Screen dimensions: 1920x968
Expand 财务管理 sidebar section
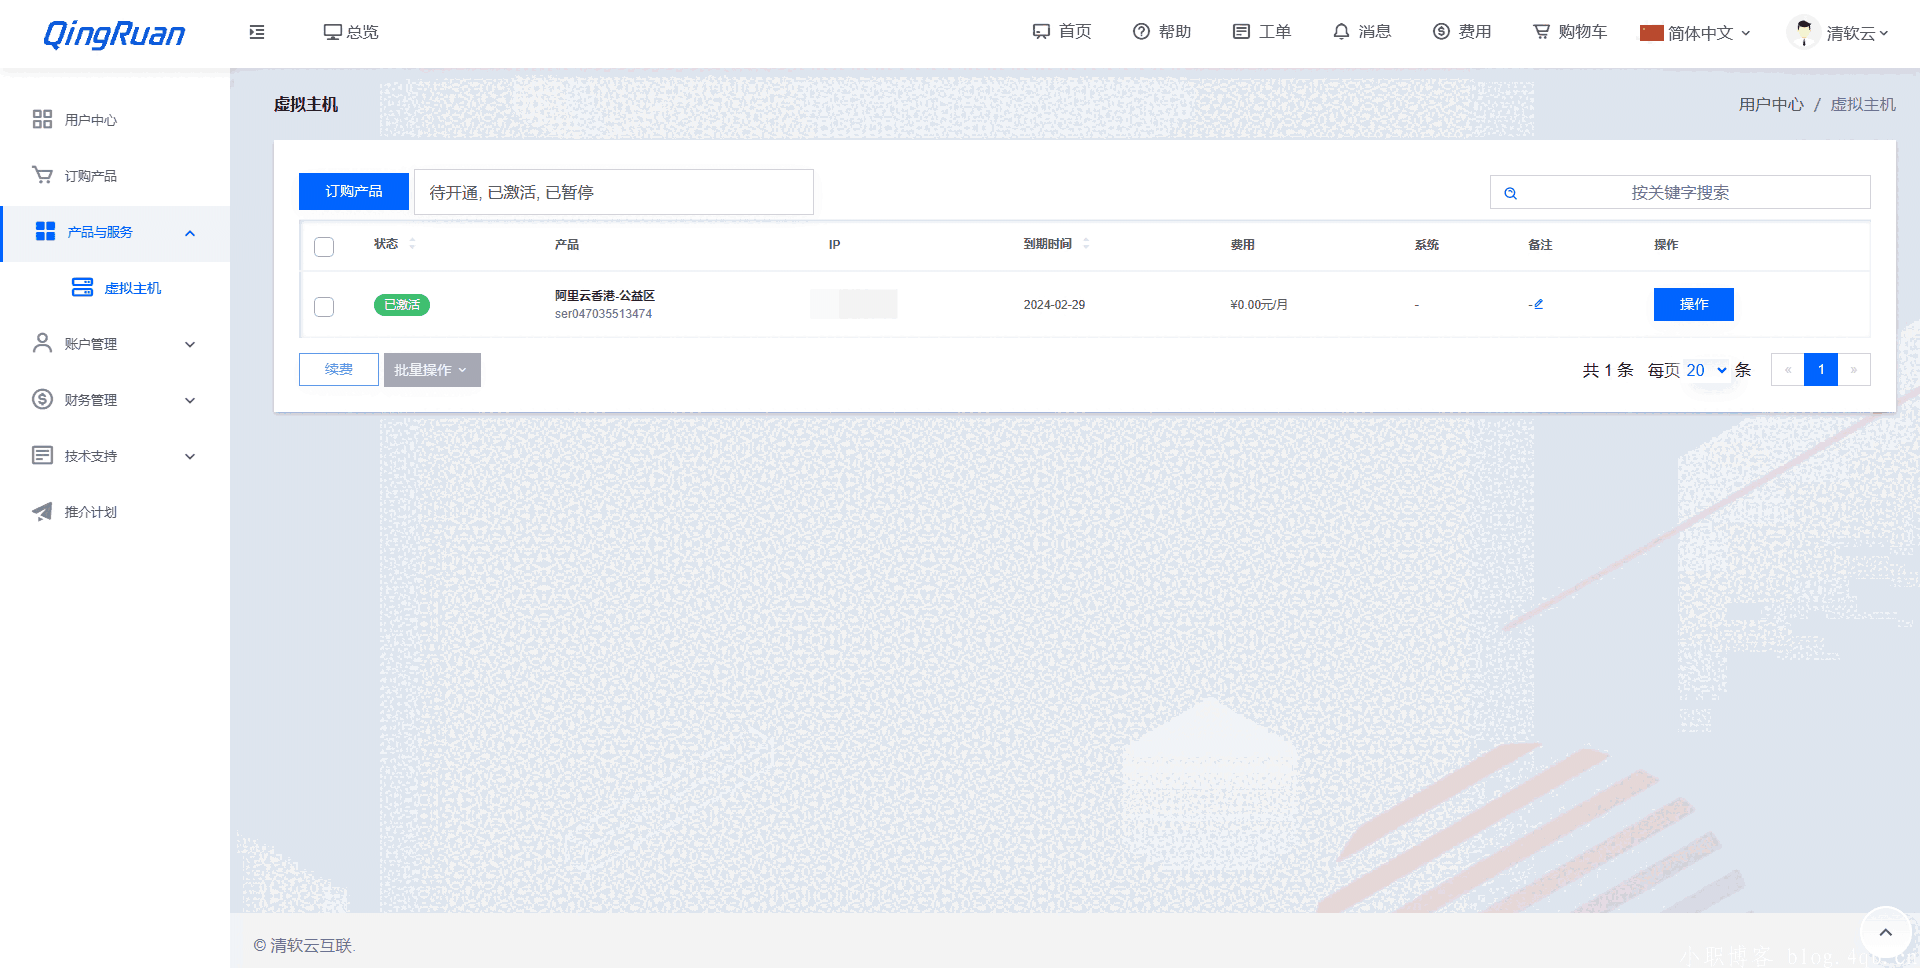click(x=115, y=400)
